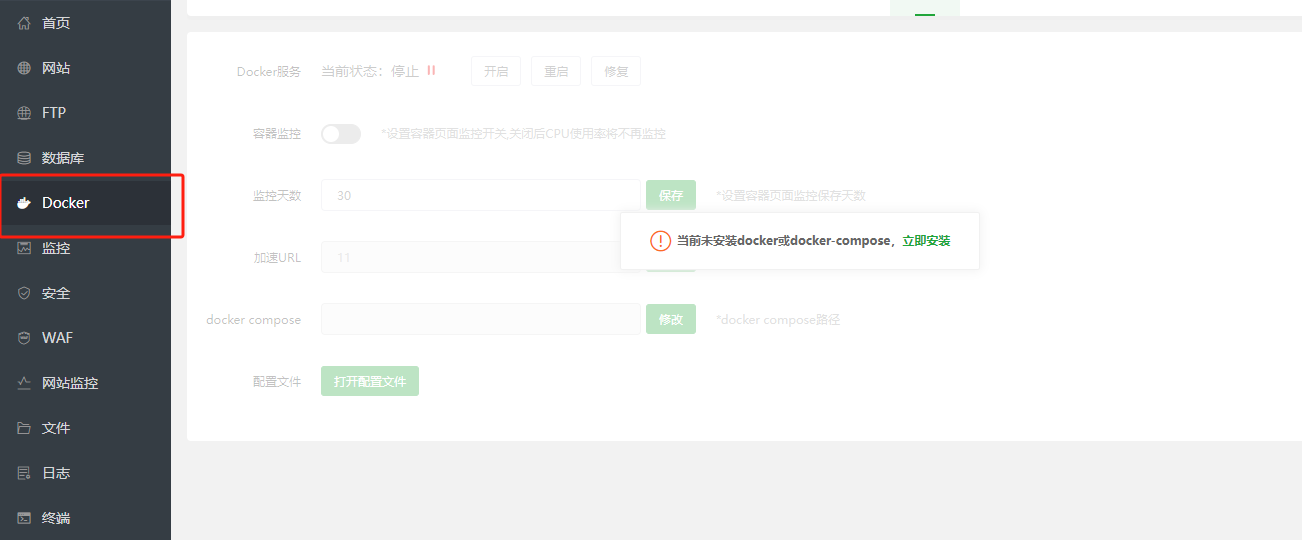
Task: Click the 开启 button for Docker service
Action: click(x=496, y=71)
